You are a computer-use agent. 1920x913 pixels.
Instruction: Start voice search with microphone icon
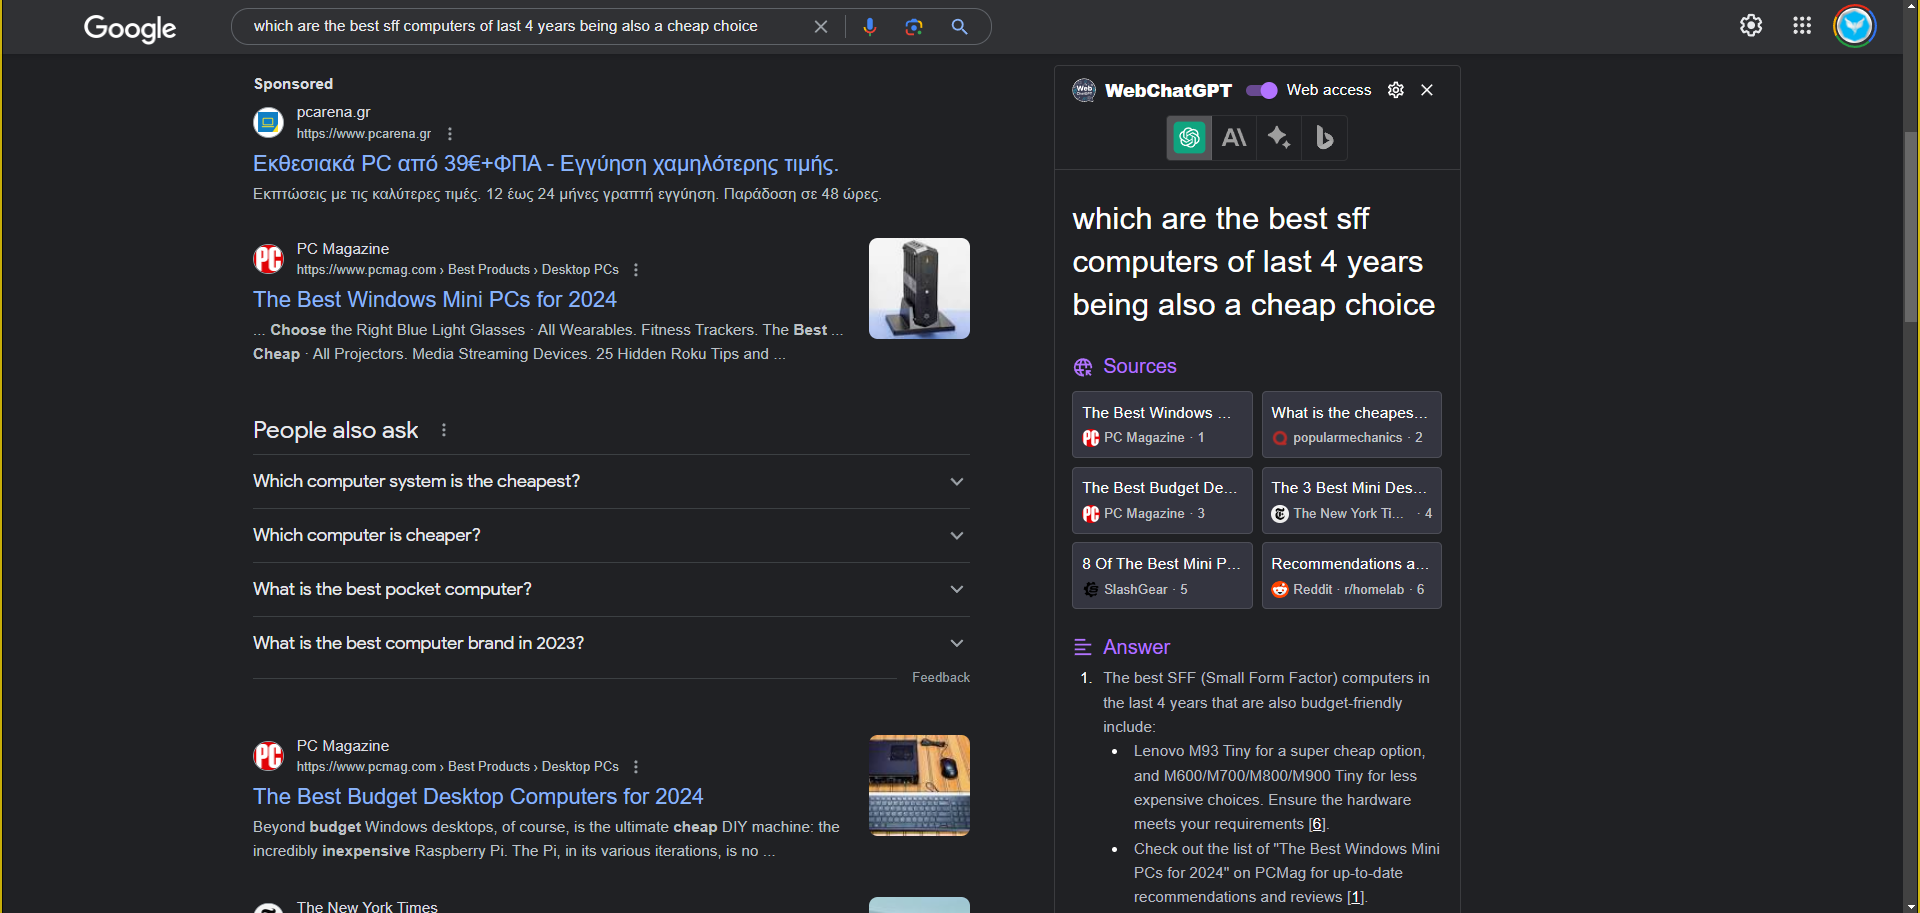pos(870,27)
